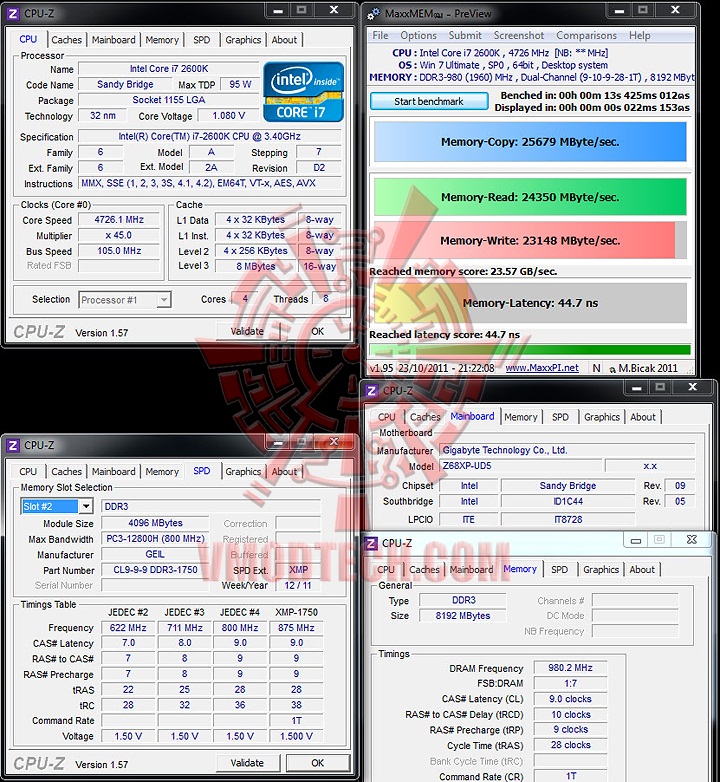This screenshot has height=782, width=720.
Task: Close the Memory CPU-Z window
Action: (692, 540)
